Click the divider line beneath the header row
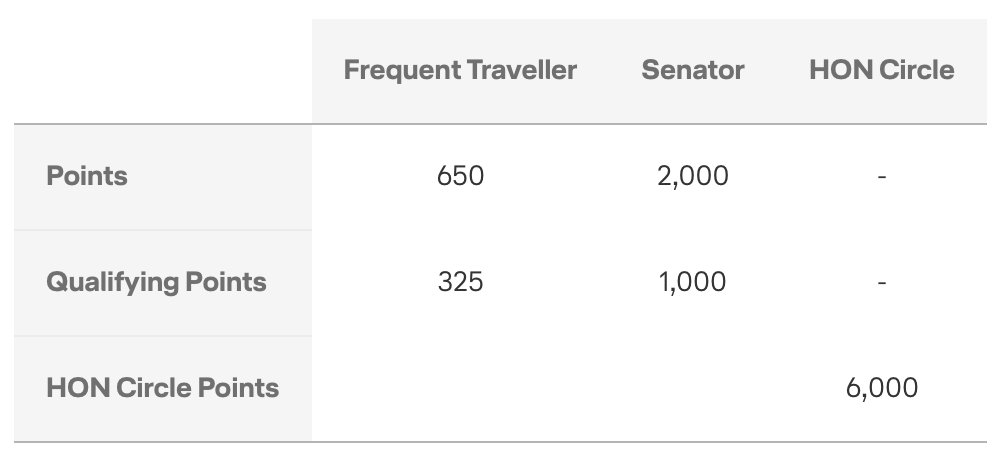Viewport: 1008px width, 452px height. click(x=500, y=123)
